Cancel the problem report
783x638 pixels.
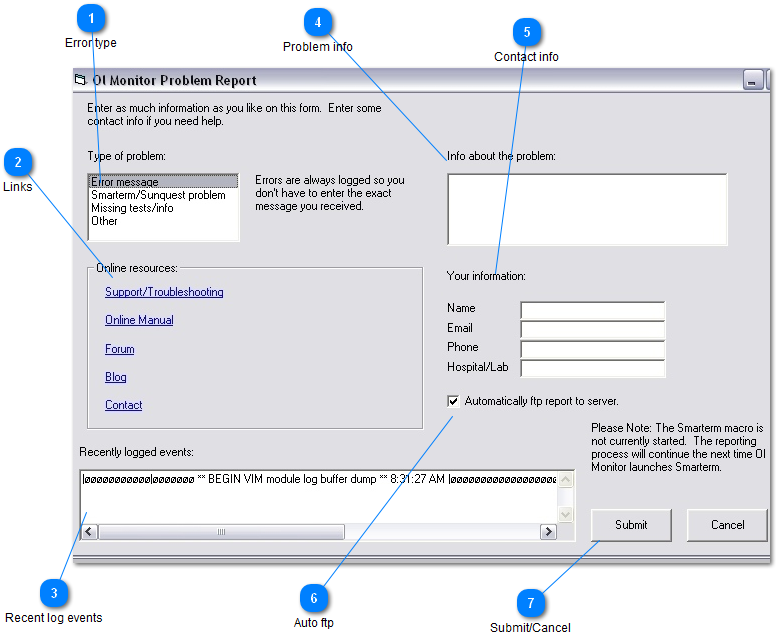[727, 525]
